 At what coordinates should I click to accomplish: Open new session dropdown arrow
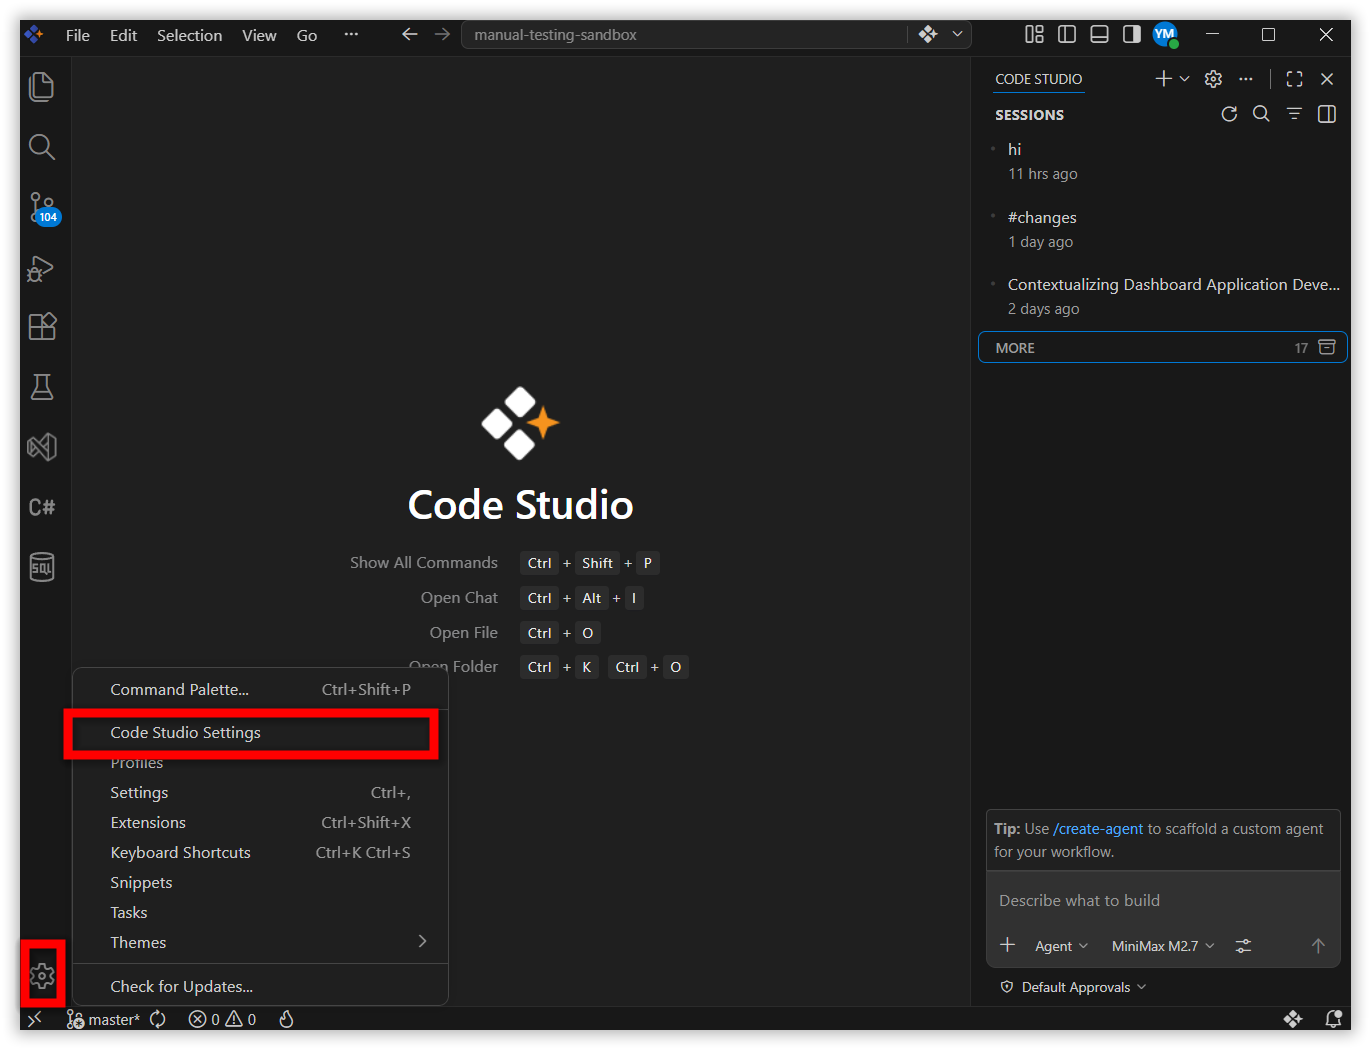point(1185,79)
